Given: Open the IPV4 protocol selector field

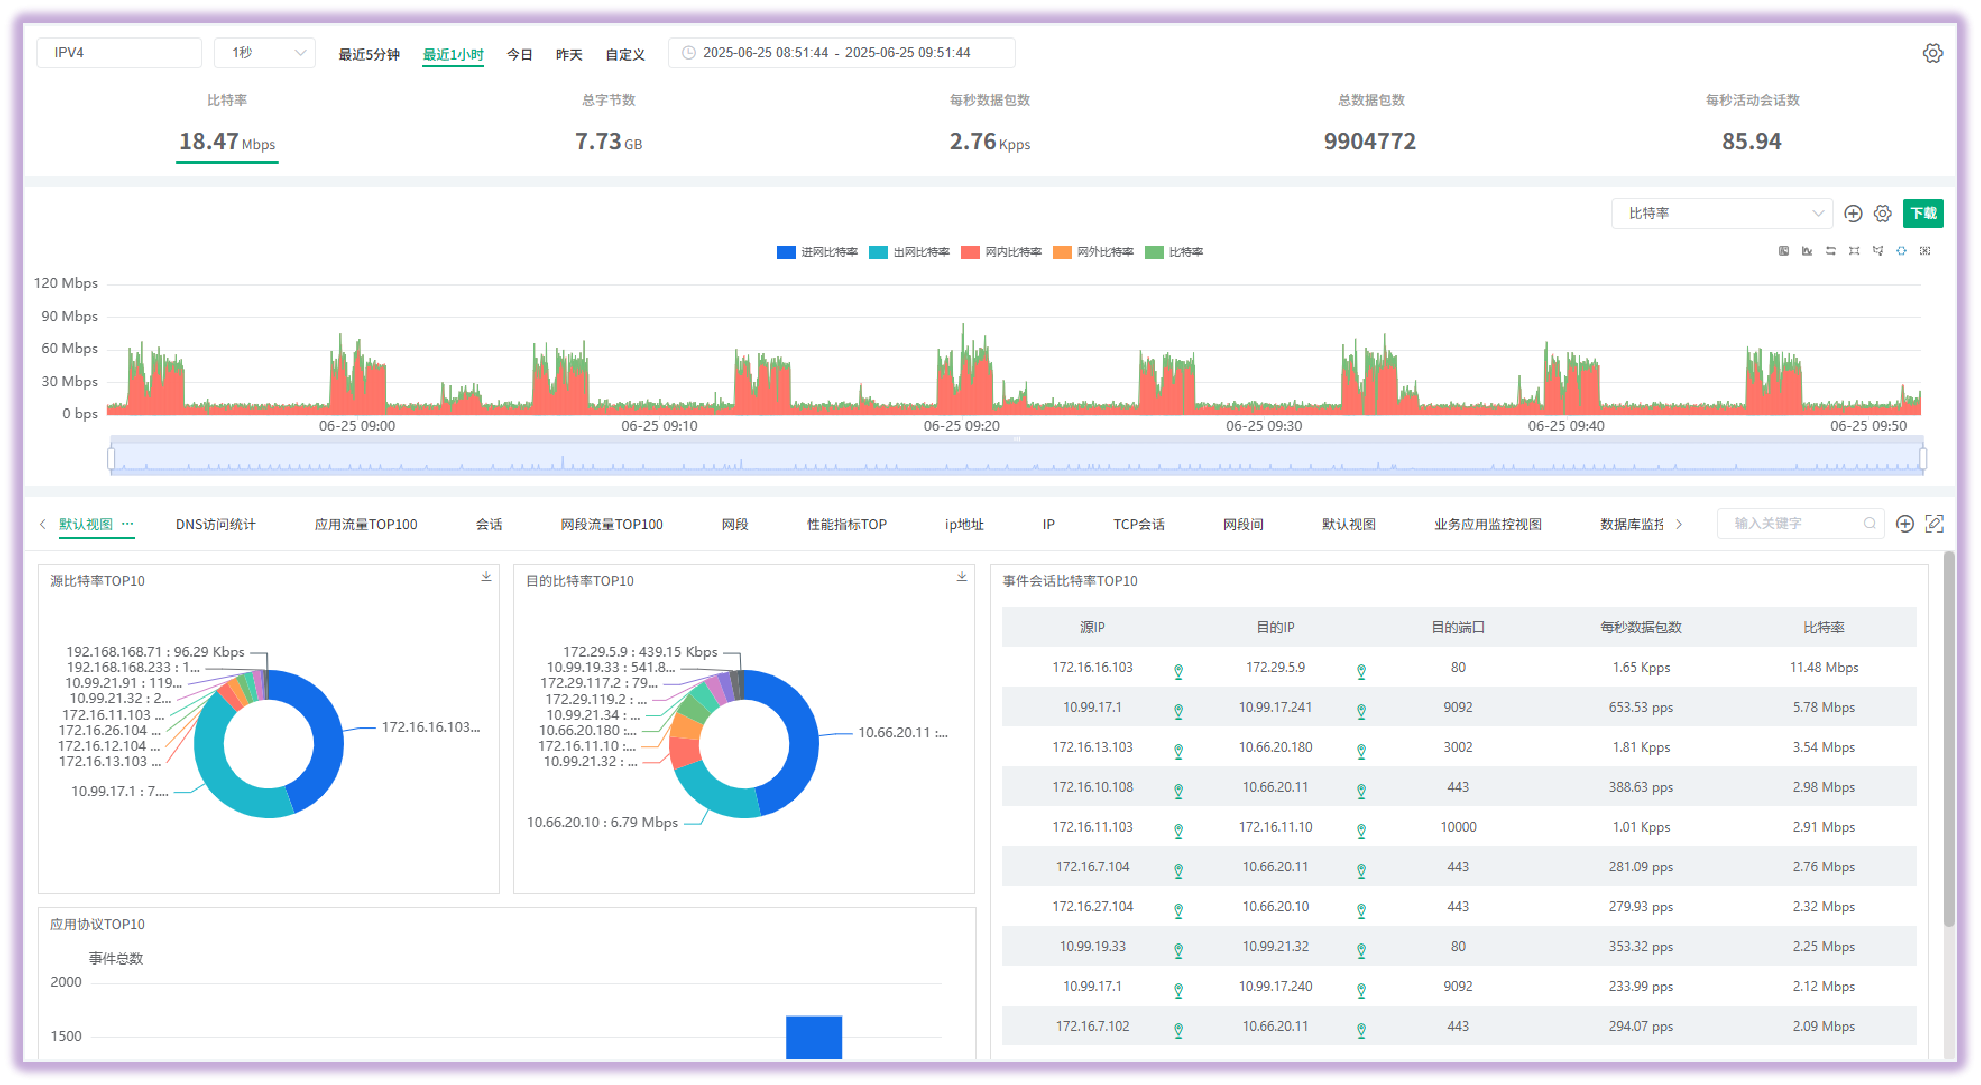Looking at the screenshot, I should tap(119, 53).
